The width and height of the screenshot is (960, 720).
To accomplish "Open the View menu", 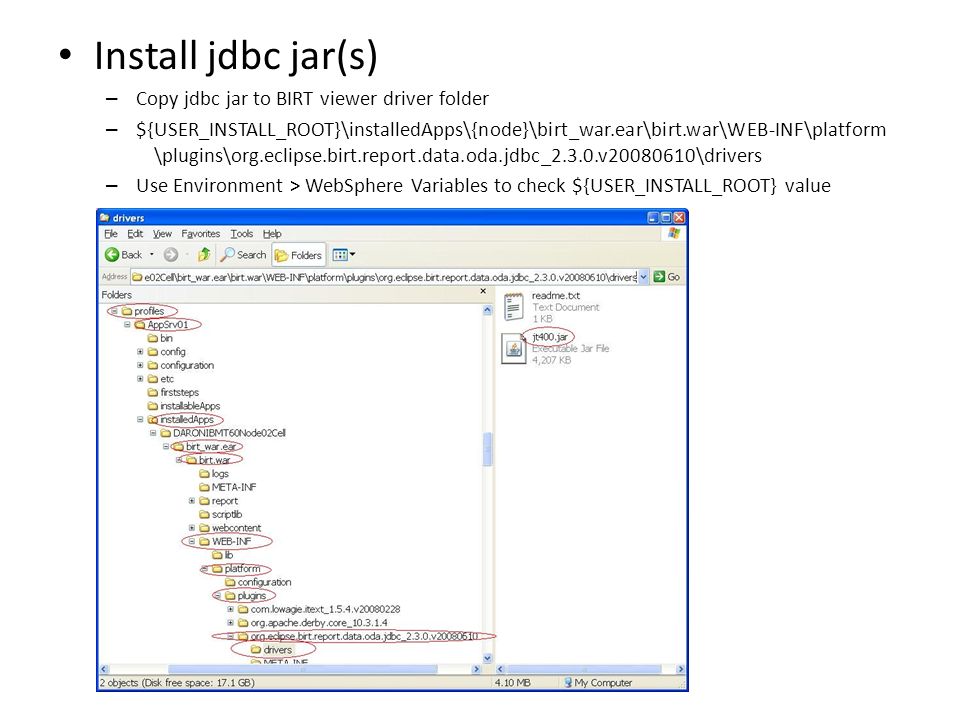I will tap(162, 234).
